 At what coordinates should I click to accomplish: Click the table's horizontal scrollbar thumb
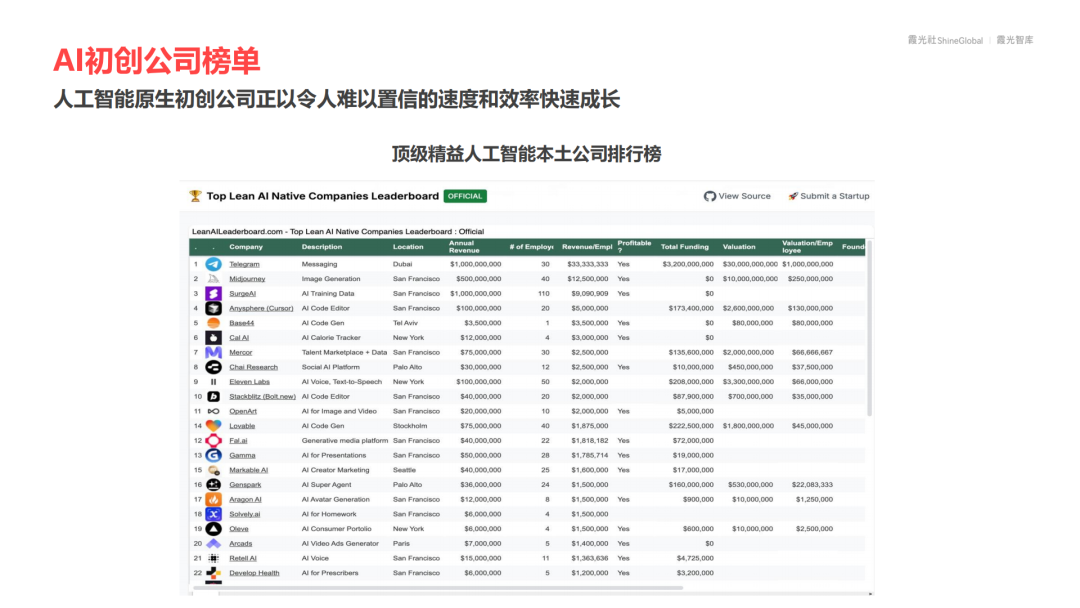(438, 588)
